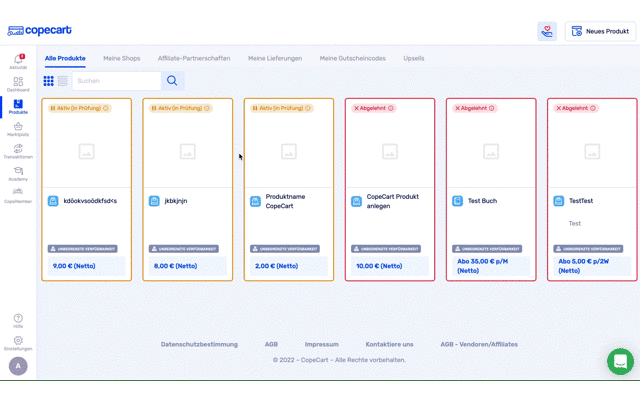
Task: Open the chat support bubble
Action: click(x=620, y=361)
